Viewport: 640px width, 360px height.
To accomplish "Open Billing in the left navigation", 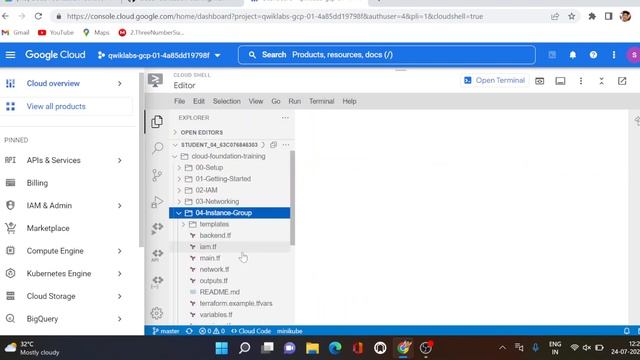I will click(x=37, y=183).
